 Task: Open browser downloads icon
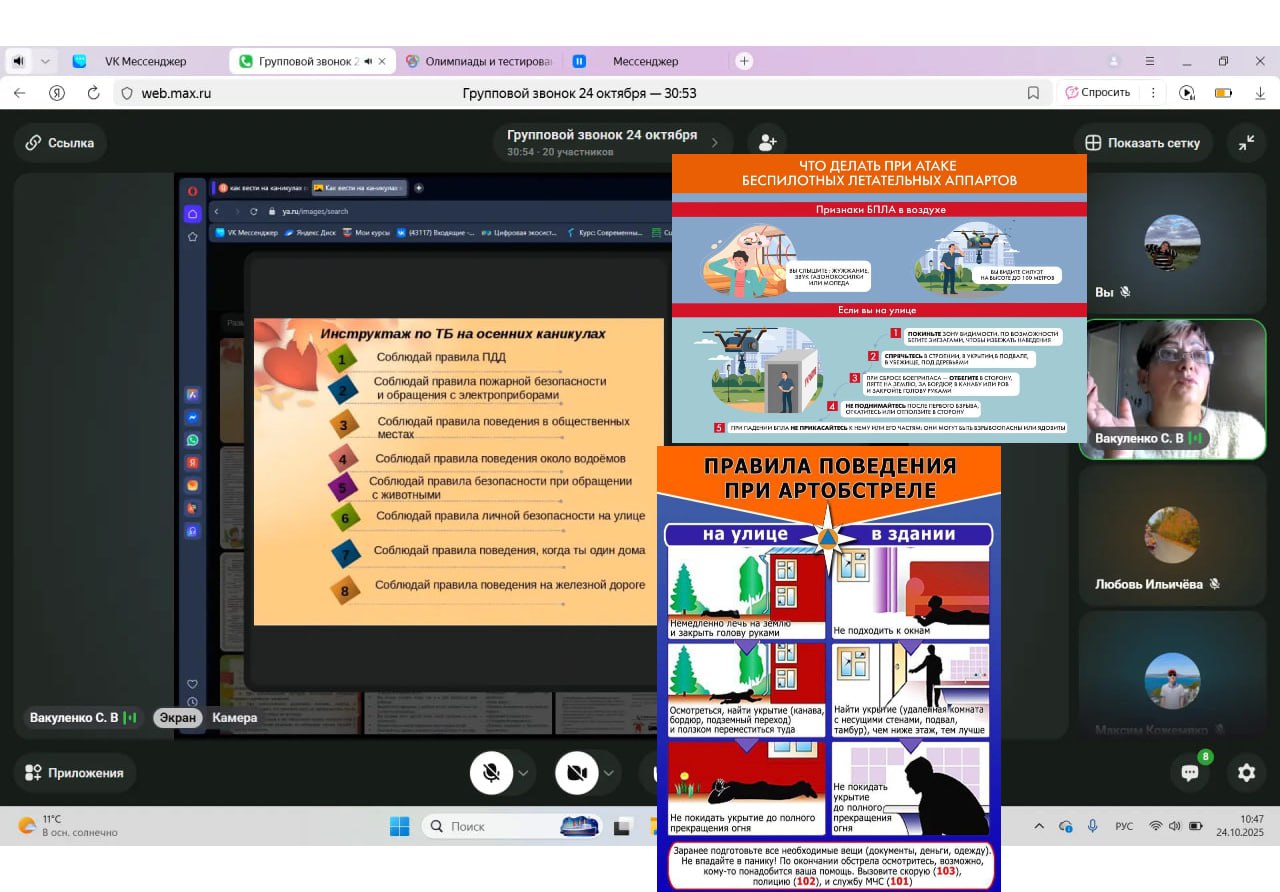point(1260,93)
